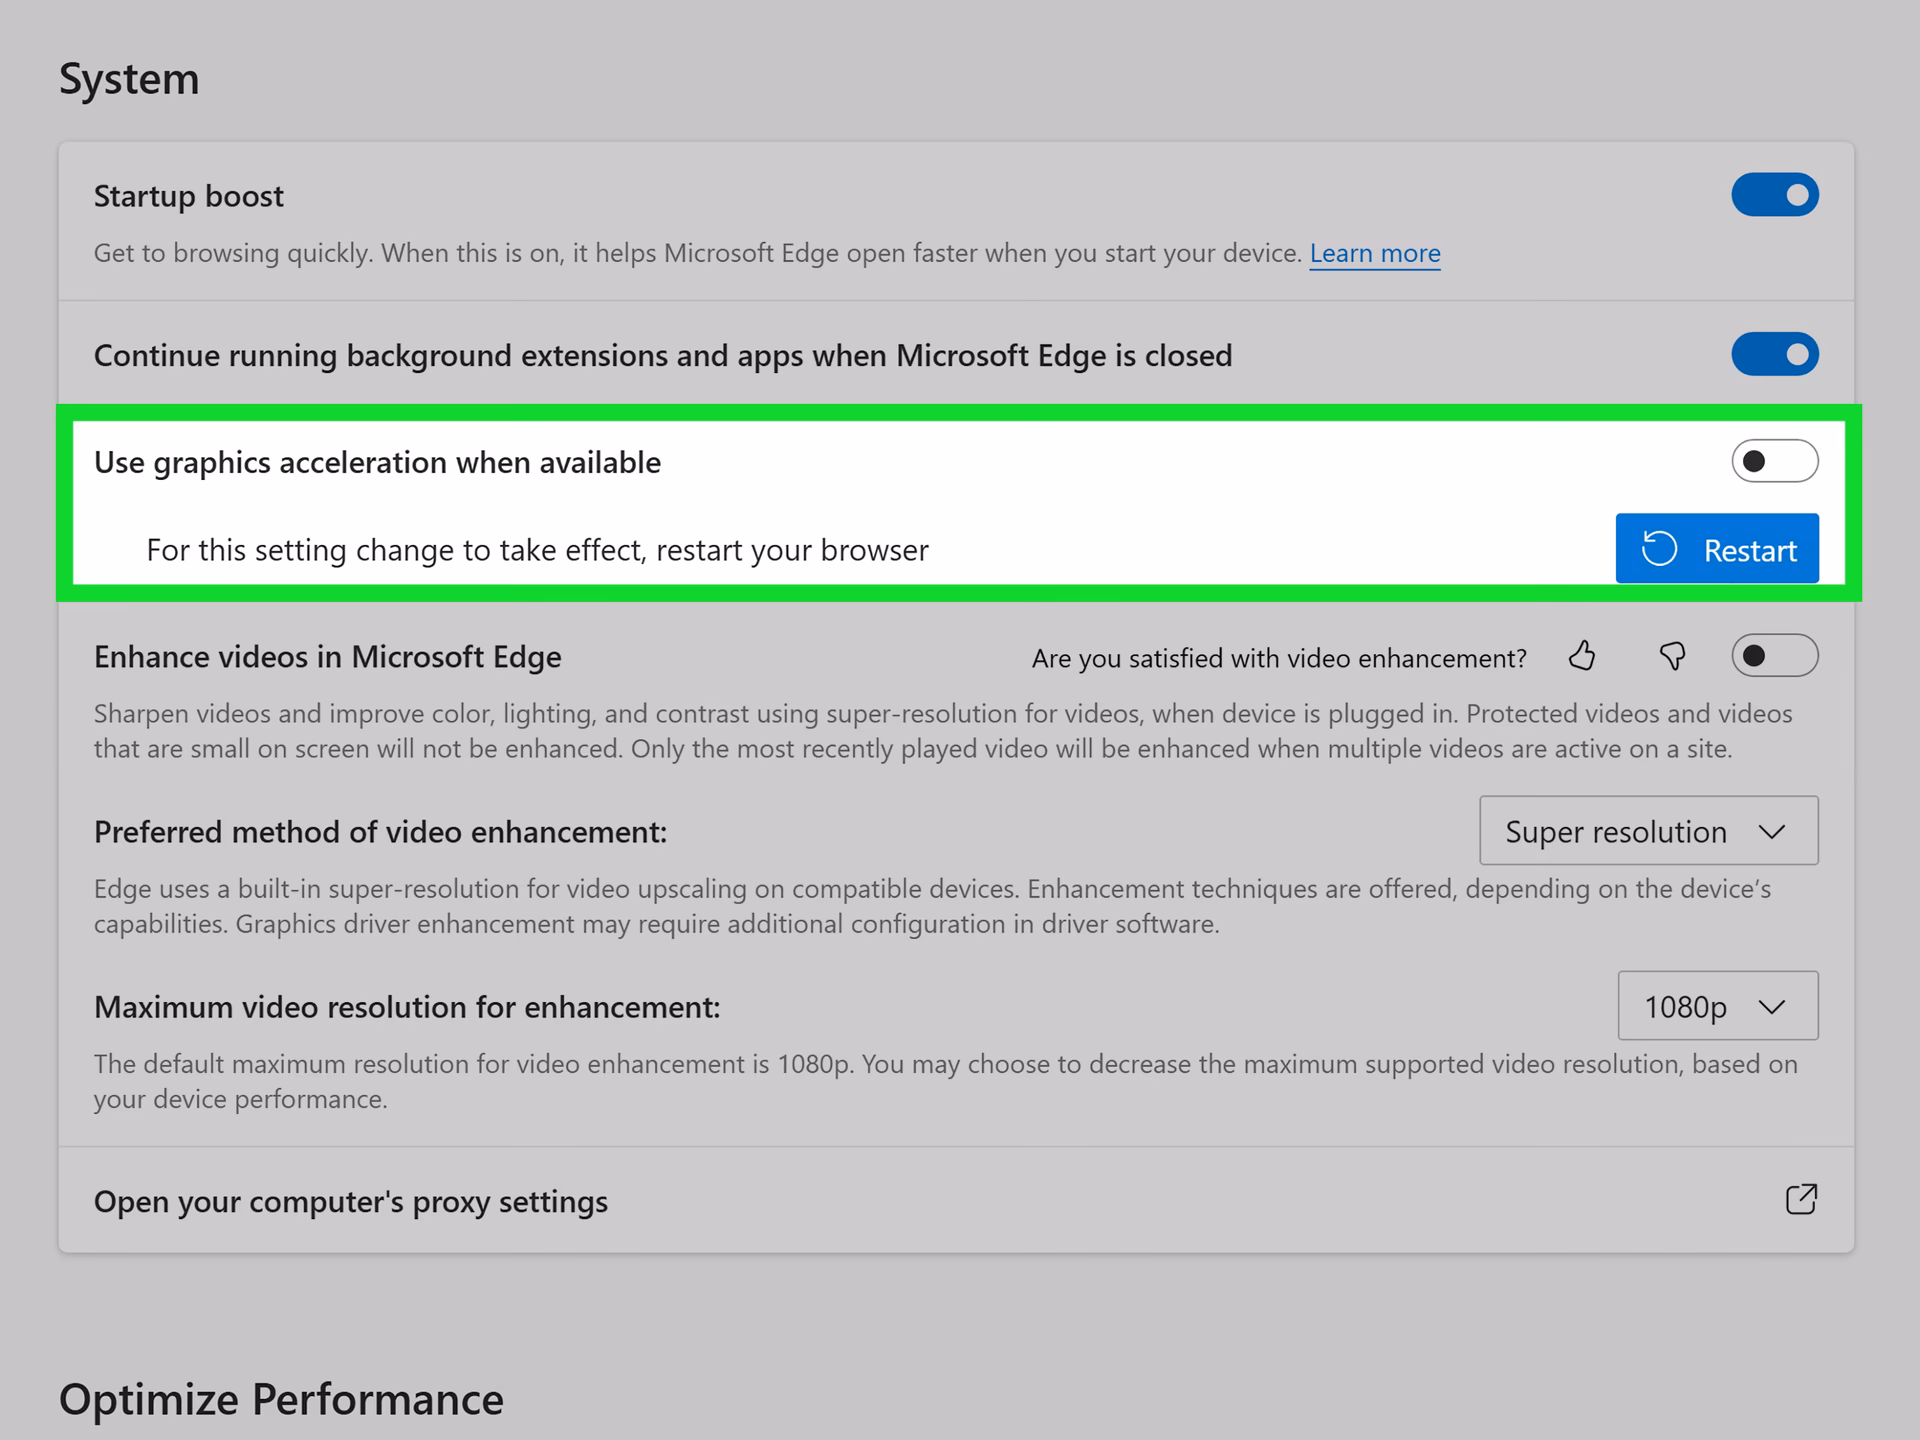The width and height of the screenshot is (1920, 1440).
Task: Click 'Preferred method of video enhancement:' label
Action: [380, 832]
